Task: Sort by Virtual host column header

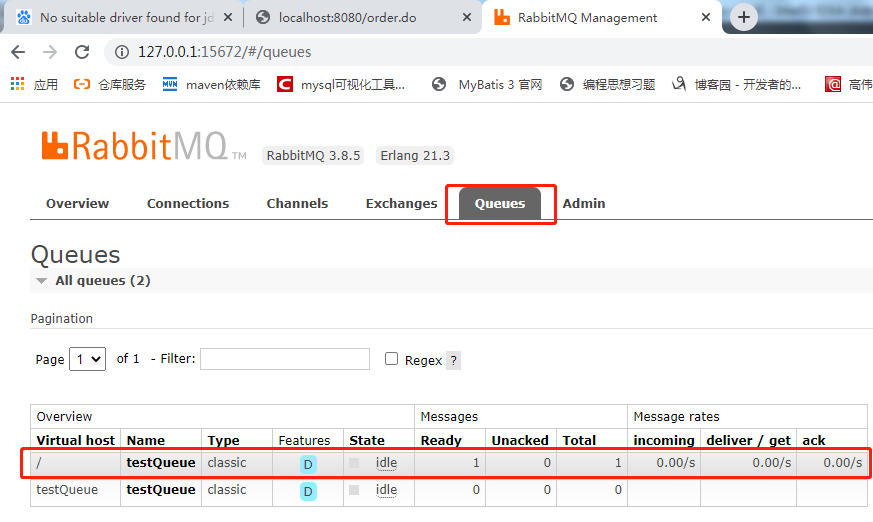Action: click(75, 441)
